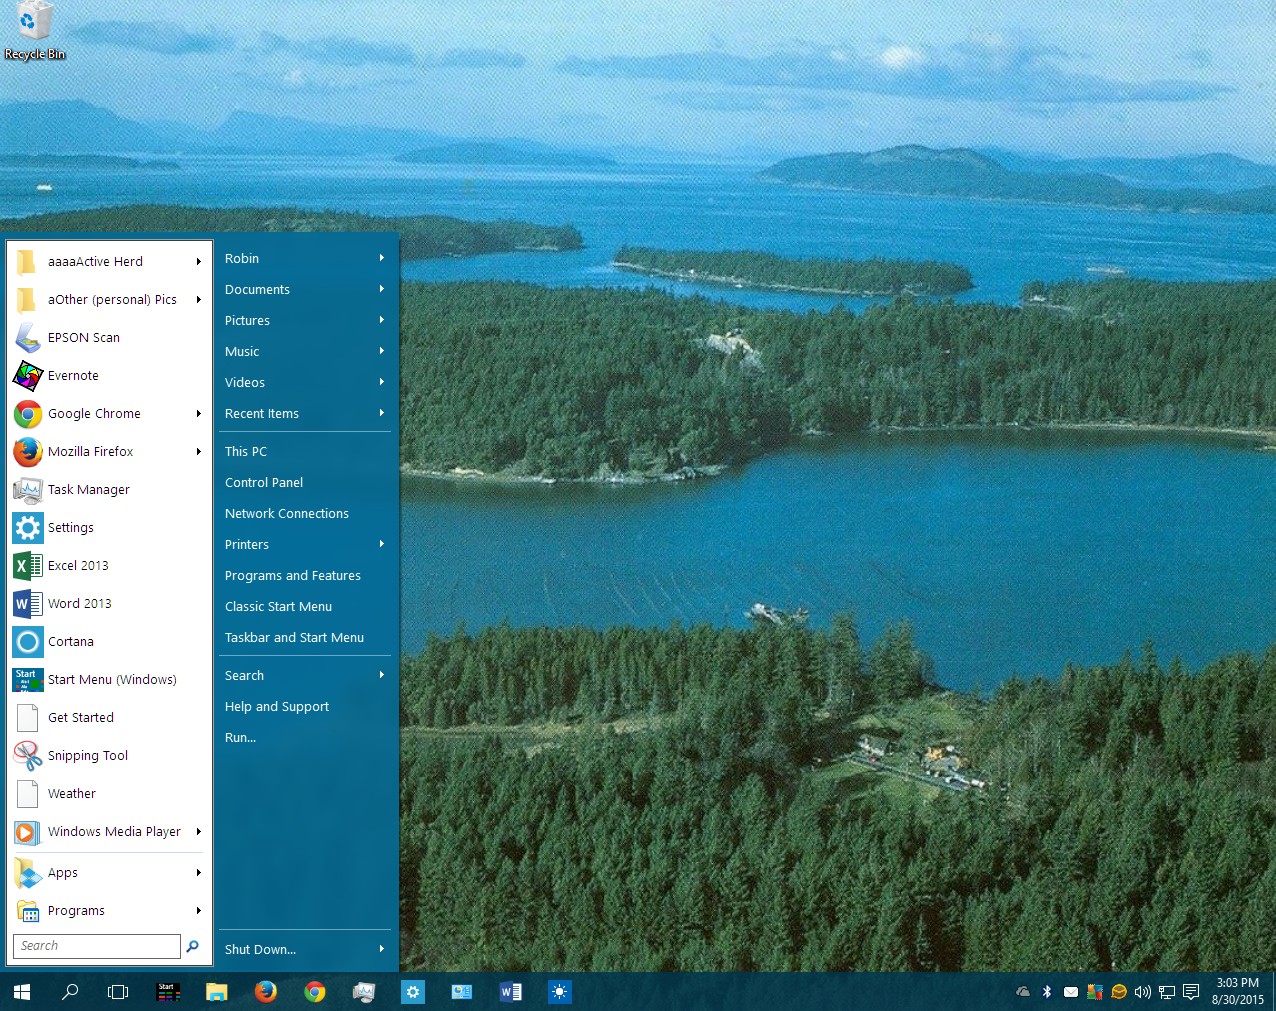Click the magnifier icon beside the menu search box
The width and height of the screenshot is (1276, 1011).
click(x=193, y=946)
